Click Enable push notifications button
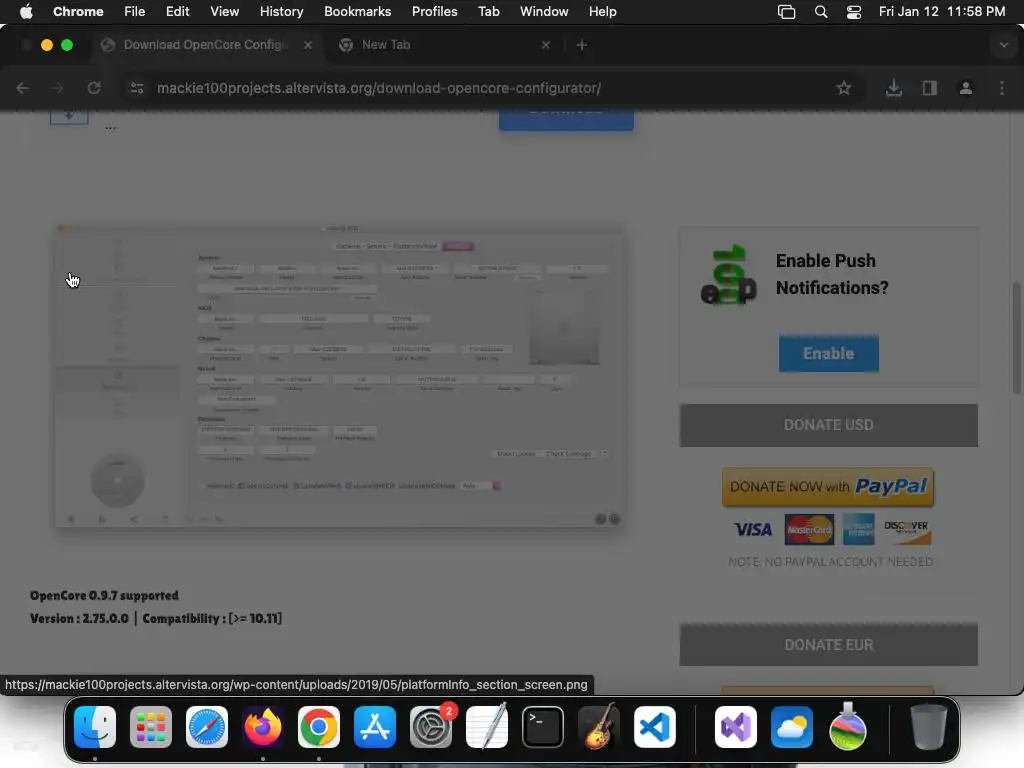This screenshot has height=768, width=1024. point(828,353)
